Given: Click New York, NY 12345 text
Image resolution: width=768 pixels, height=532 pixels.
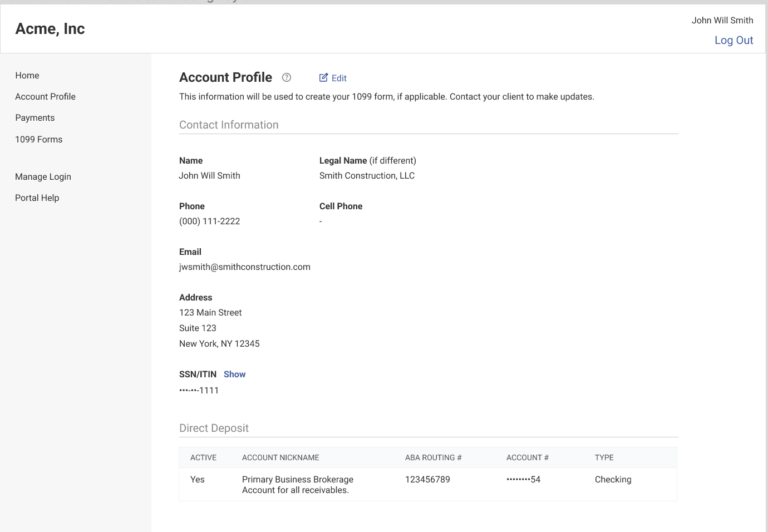Looking at the screenshot, I should (219, 344).
